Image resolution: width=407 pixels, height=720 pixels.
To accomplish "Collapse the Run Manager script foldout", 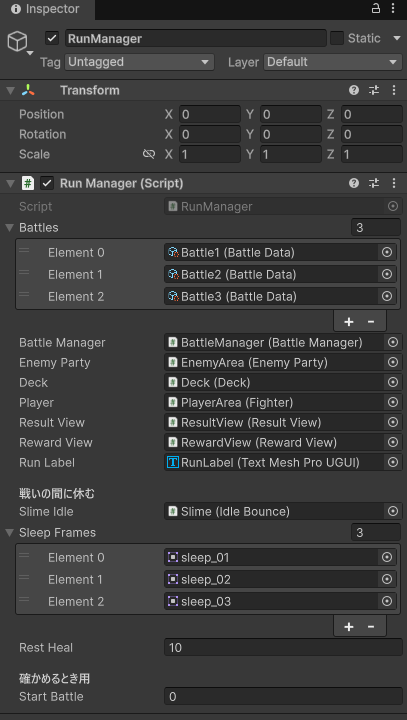I will (10, 184).
